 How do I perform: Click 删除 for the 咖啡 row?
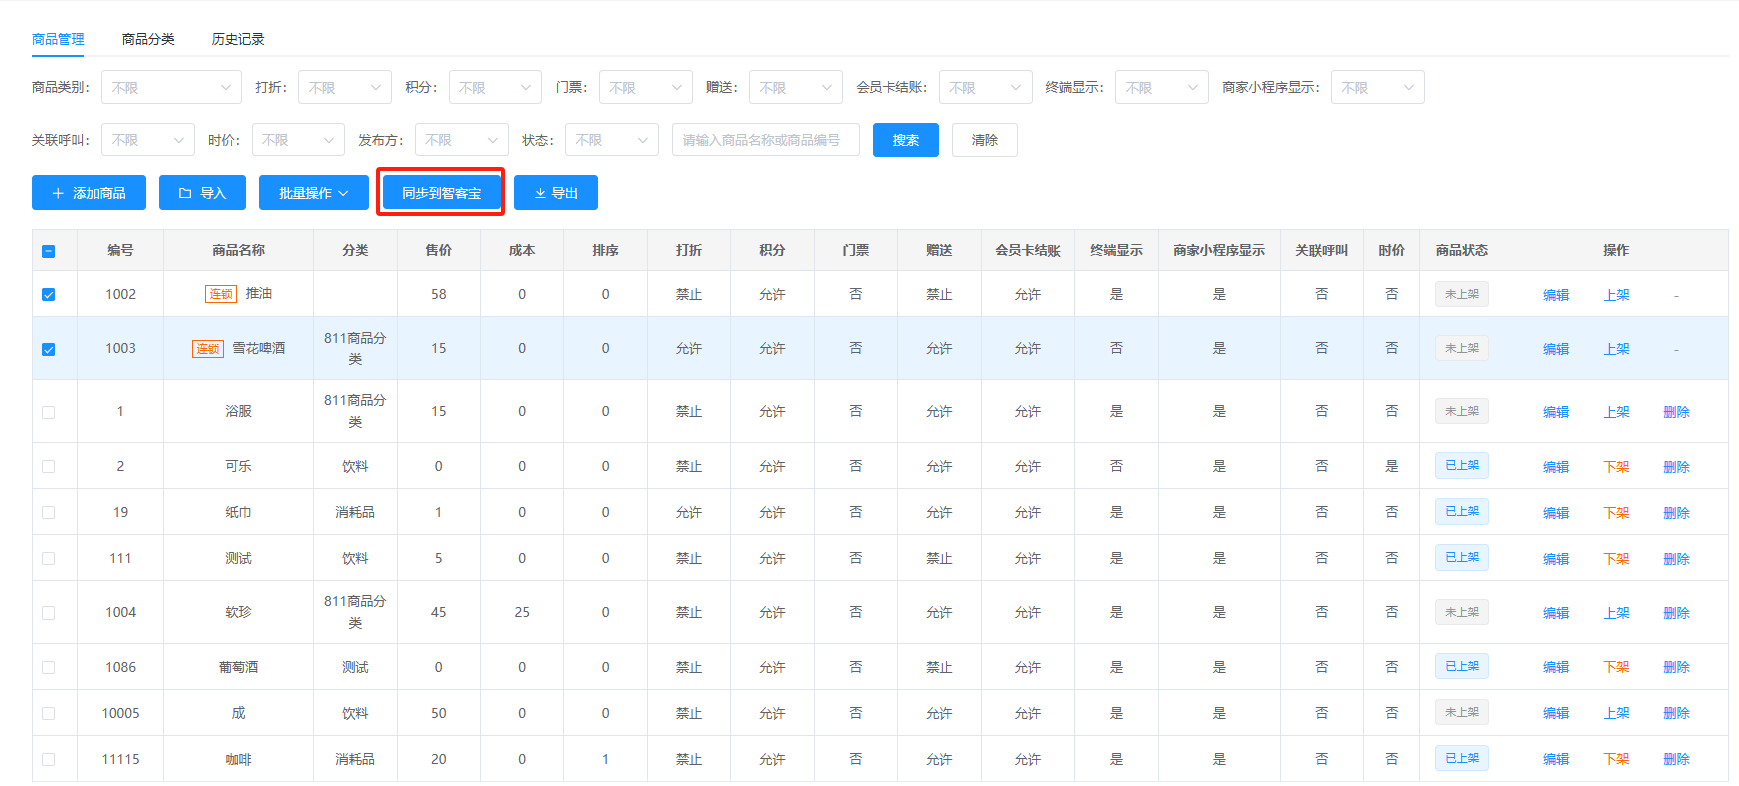tap(1676, 759)
